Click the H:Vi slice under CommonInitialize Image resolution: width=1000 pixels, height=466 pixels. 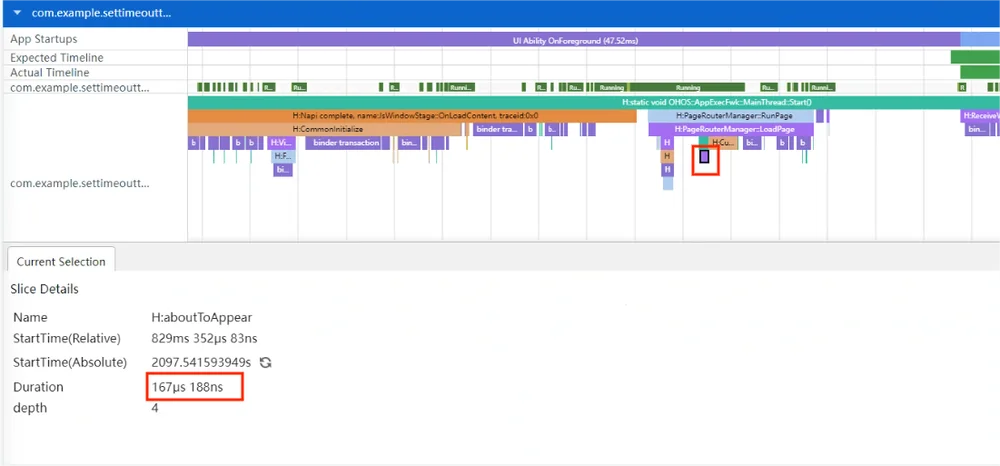pos(281,143)
